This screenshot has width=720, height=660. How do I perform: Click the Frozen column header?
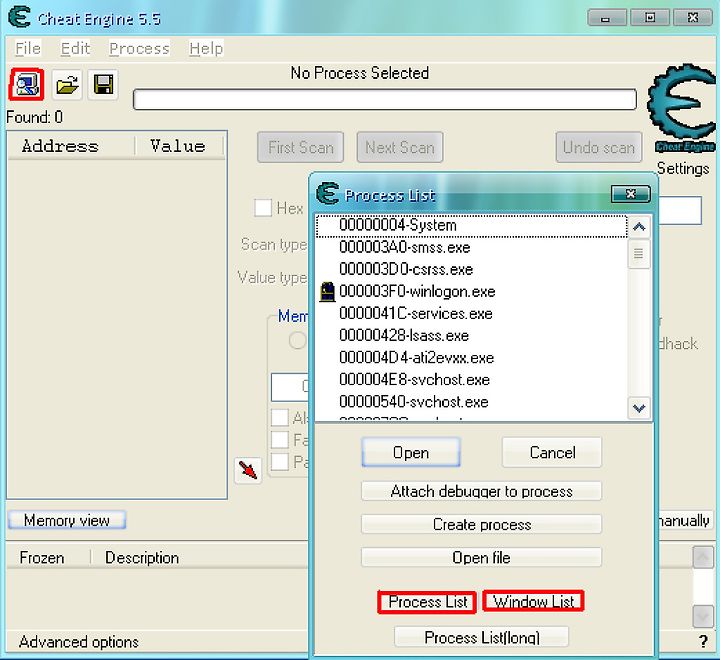point(48,558)
